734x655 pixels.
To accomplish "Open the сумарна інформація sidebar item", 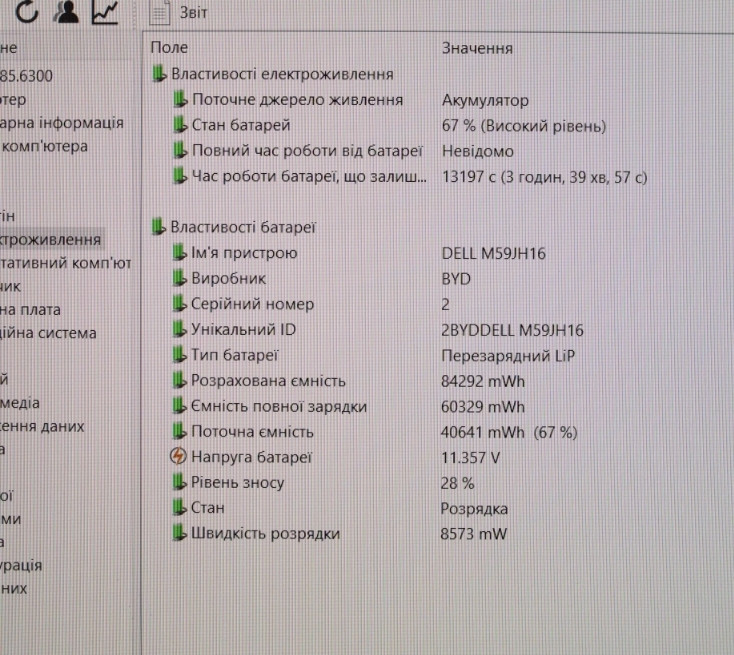I will [61, 123].
